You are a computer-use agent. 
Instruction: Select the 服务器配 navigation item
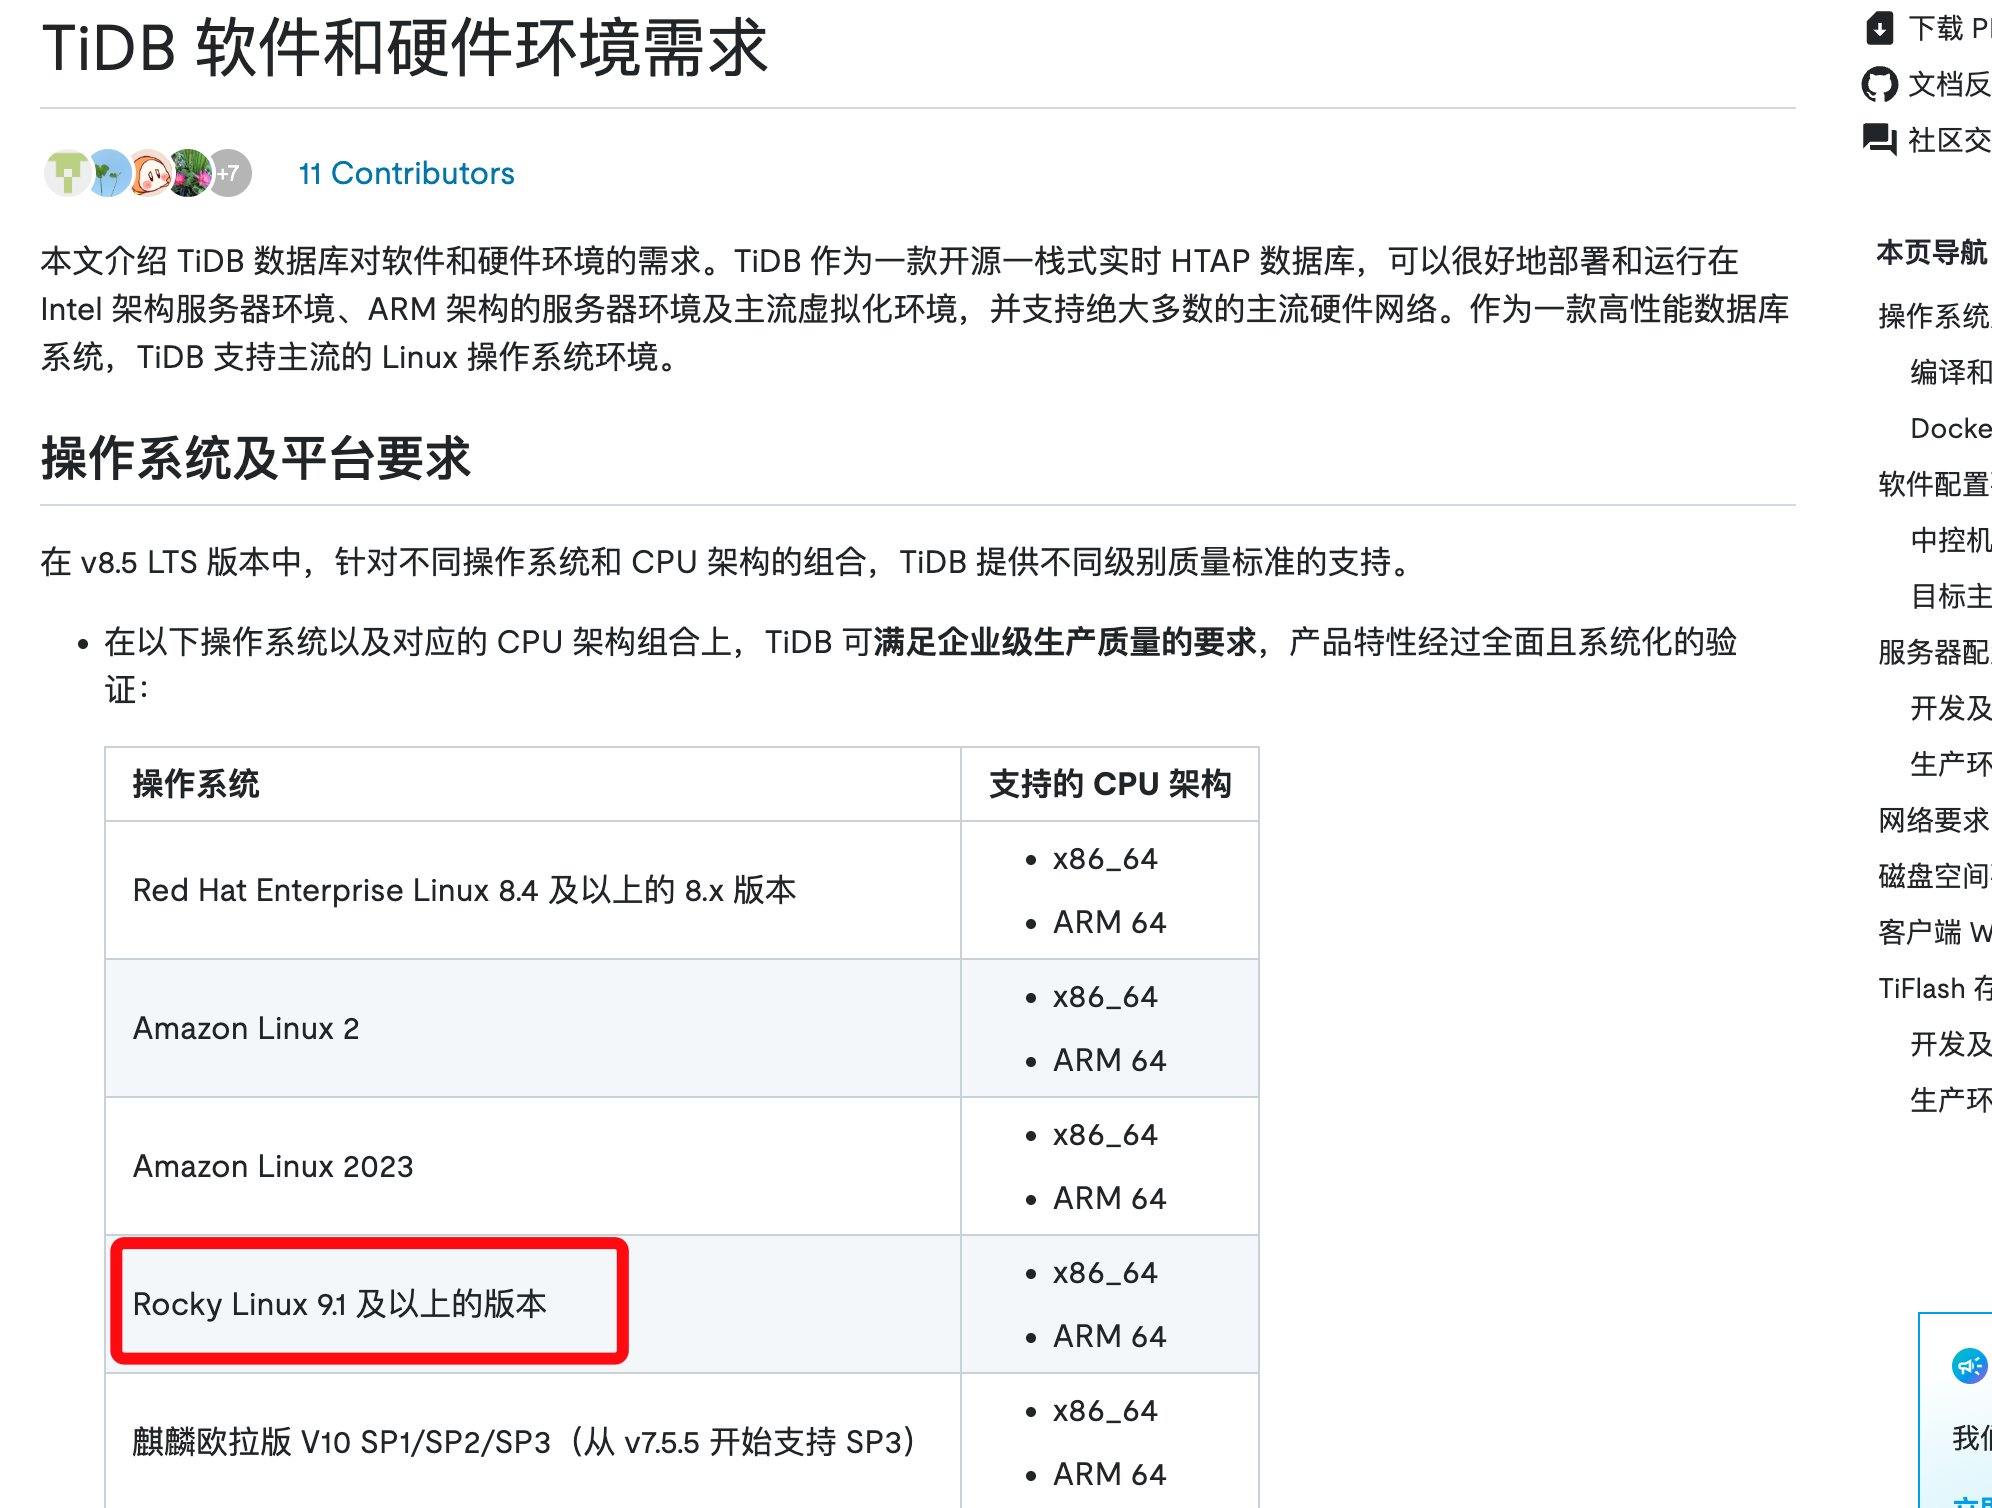coord(1933,652)
